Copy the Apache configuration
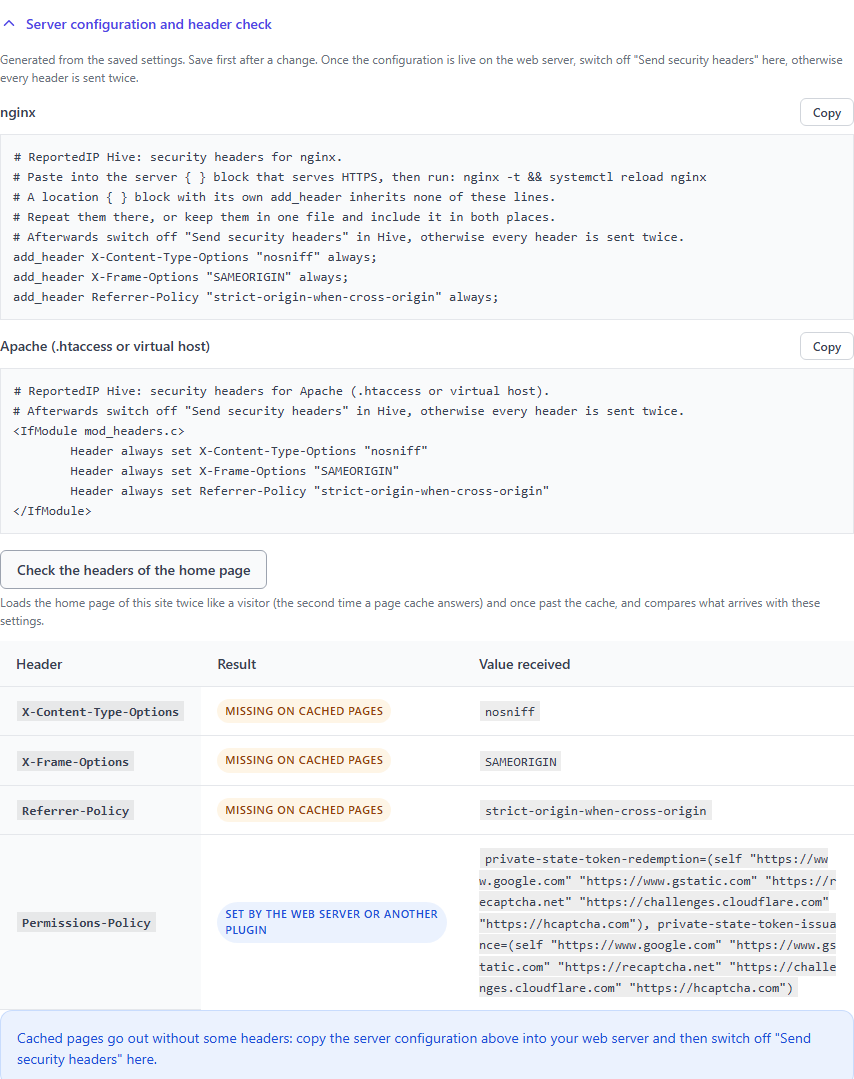 pos(826,347)
